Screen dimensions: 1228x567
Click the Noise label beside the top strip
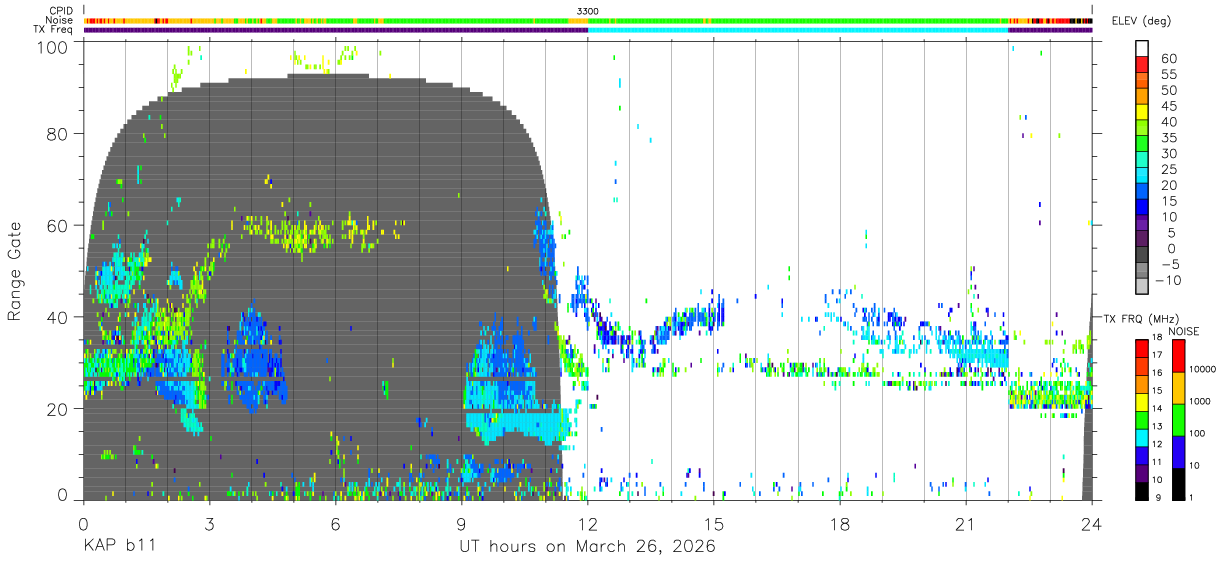click(59, 20)
